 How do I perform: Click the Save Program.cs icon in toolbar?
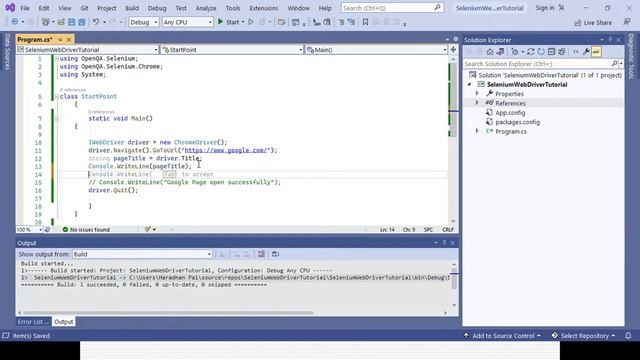[x=71, y=22]
